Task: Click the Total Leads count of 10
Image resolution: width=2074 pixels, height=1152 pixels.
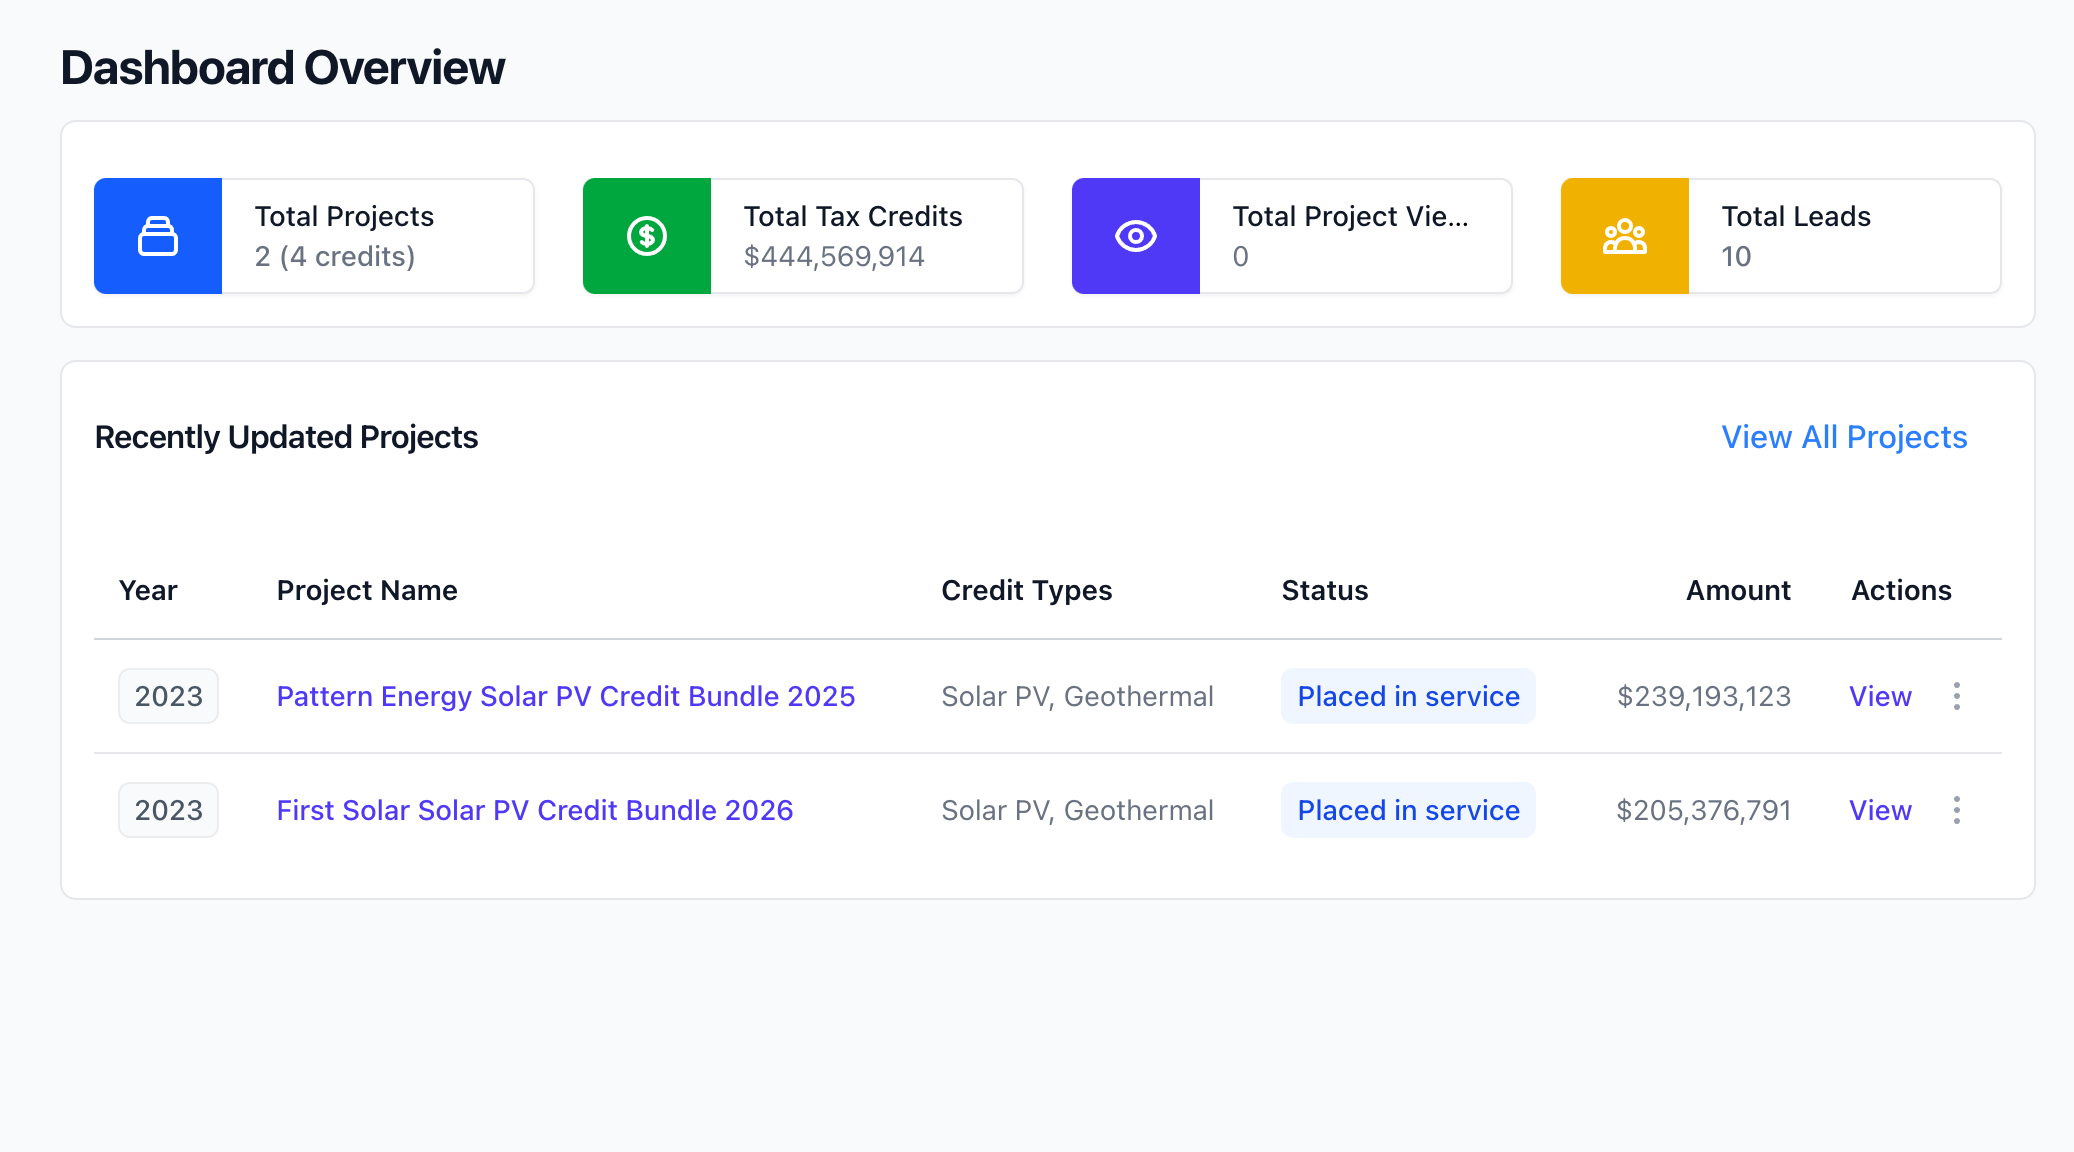Action: pyautogui.click(x=1737, y=257)
